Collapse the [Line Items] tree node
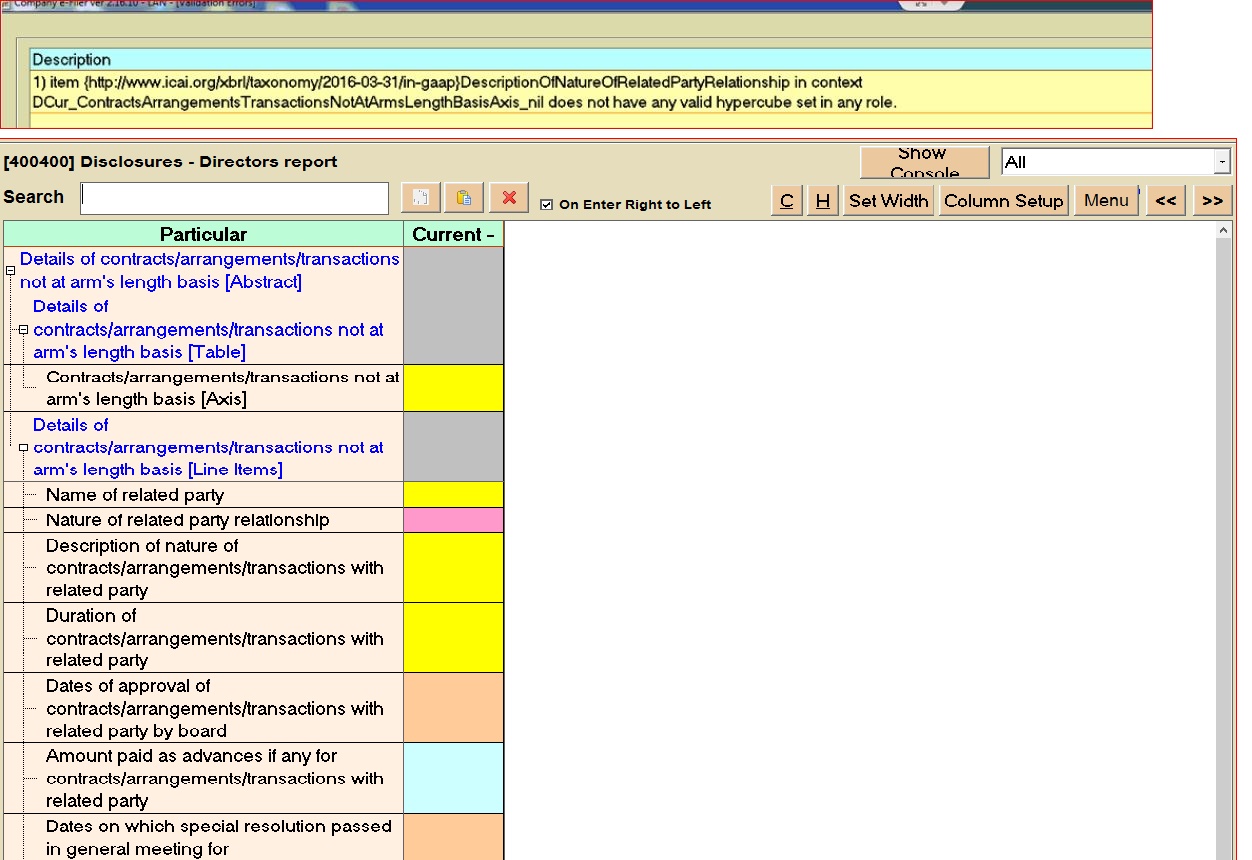 [x=23, y=448]
